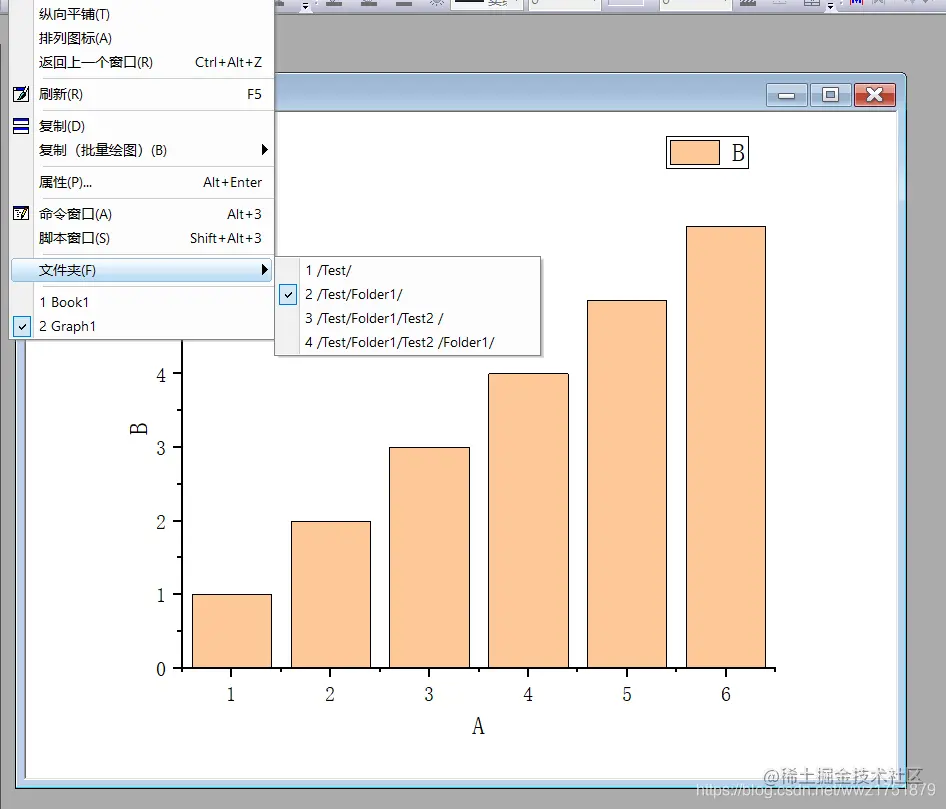Click the refresh icon beside 刷新(R)

tap(21, 94)
